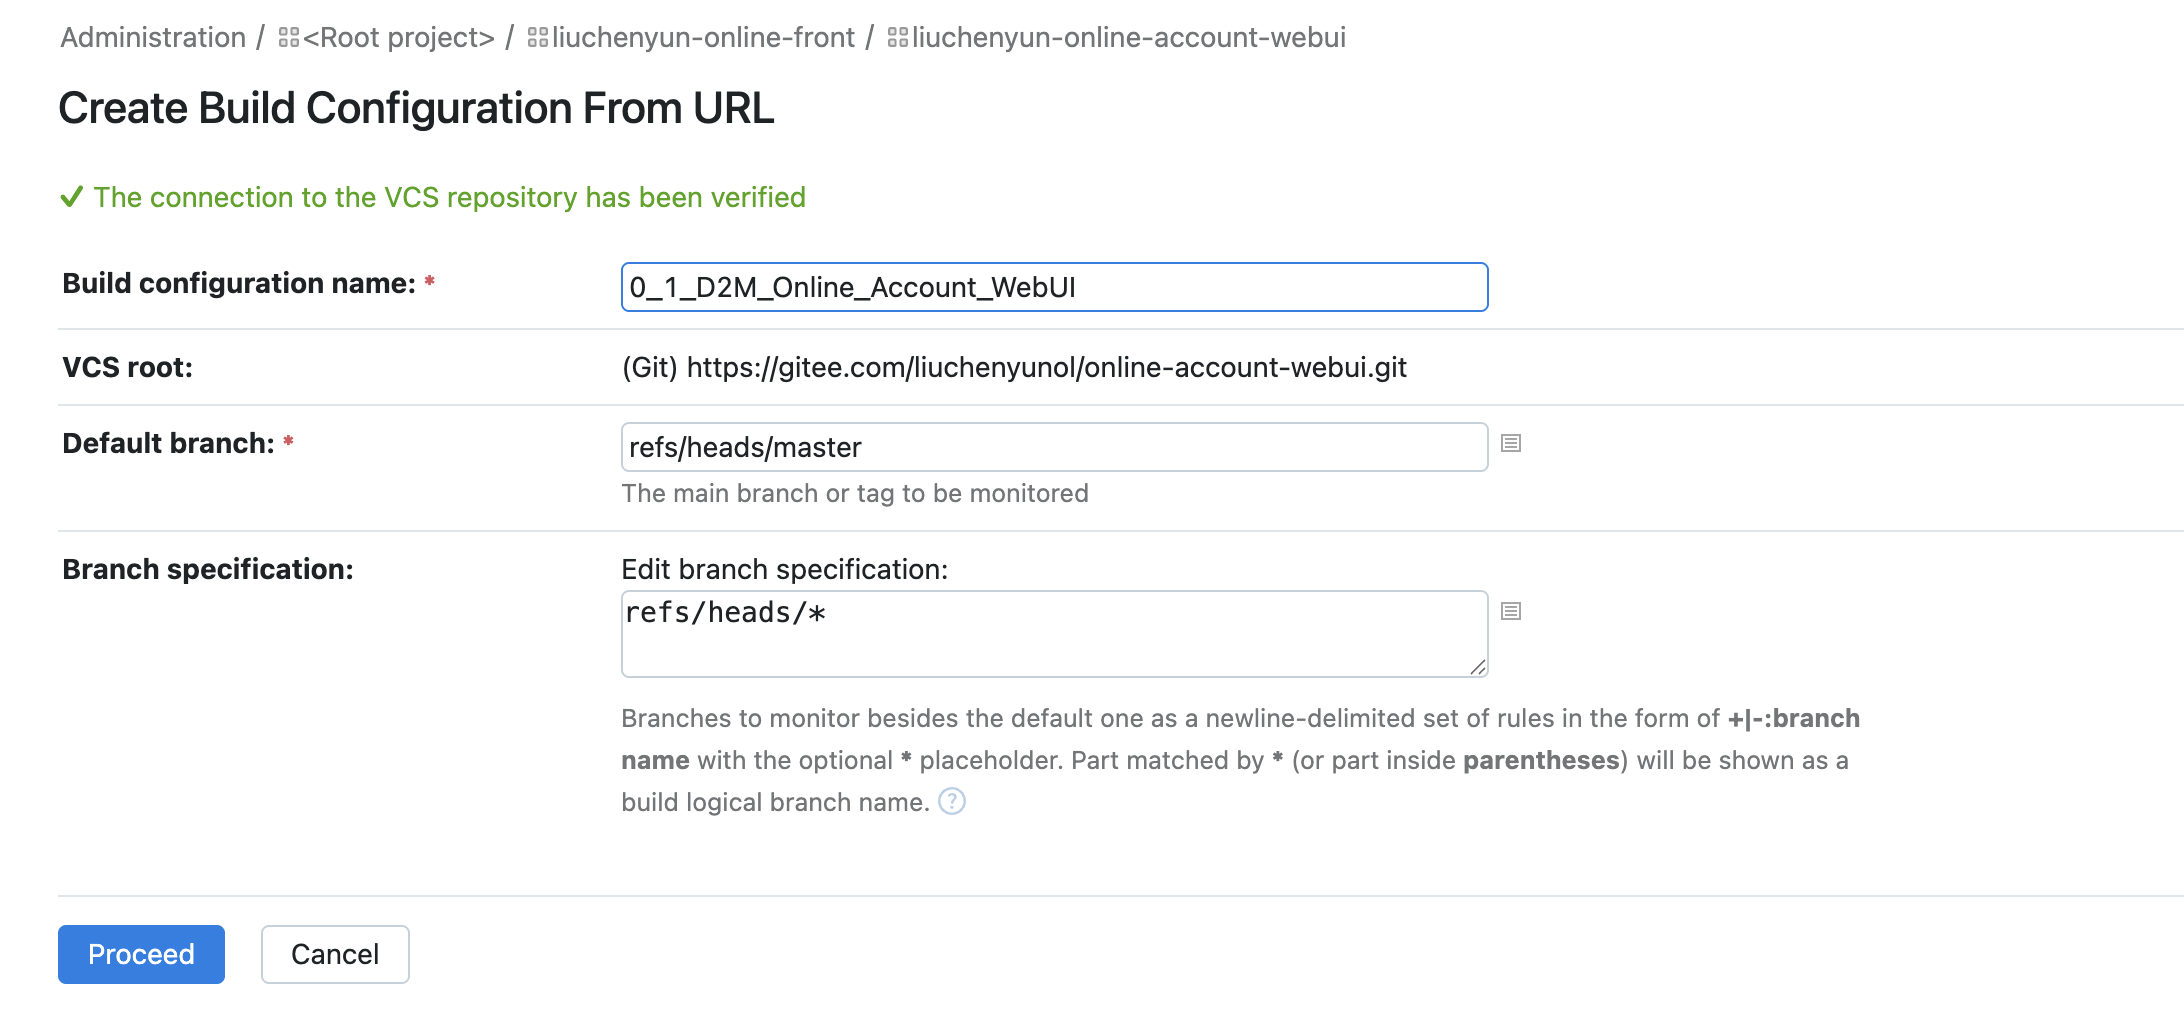This screenshot has width=2184, height=1028.
Task: Focus the Build configuration name field
Action: [1054, 287]
